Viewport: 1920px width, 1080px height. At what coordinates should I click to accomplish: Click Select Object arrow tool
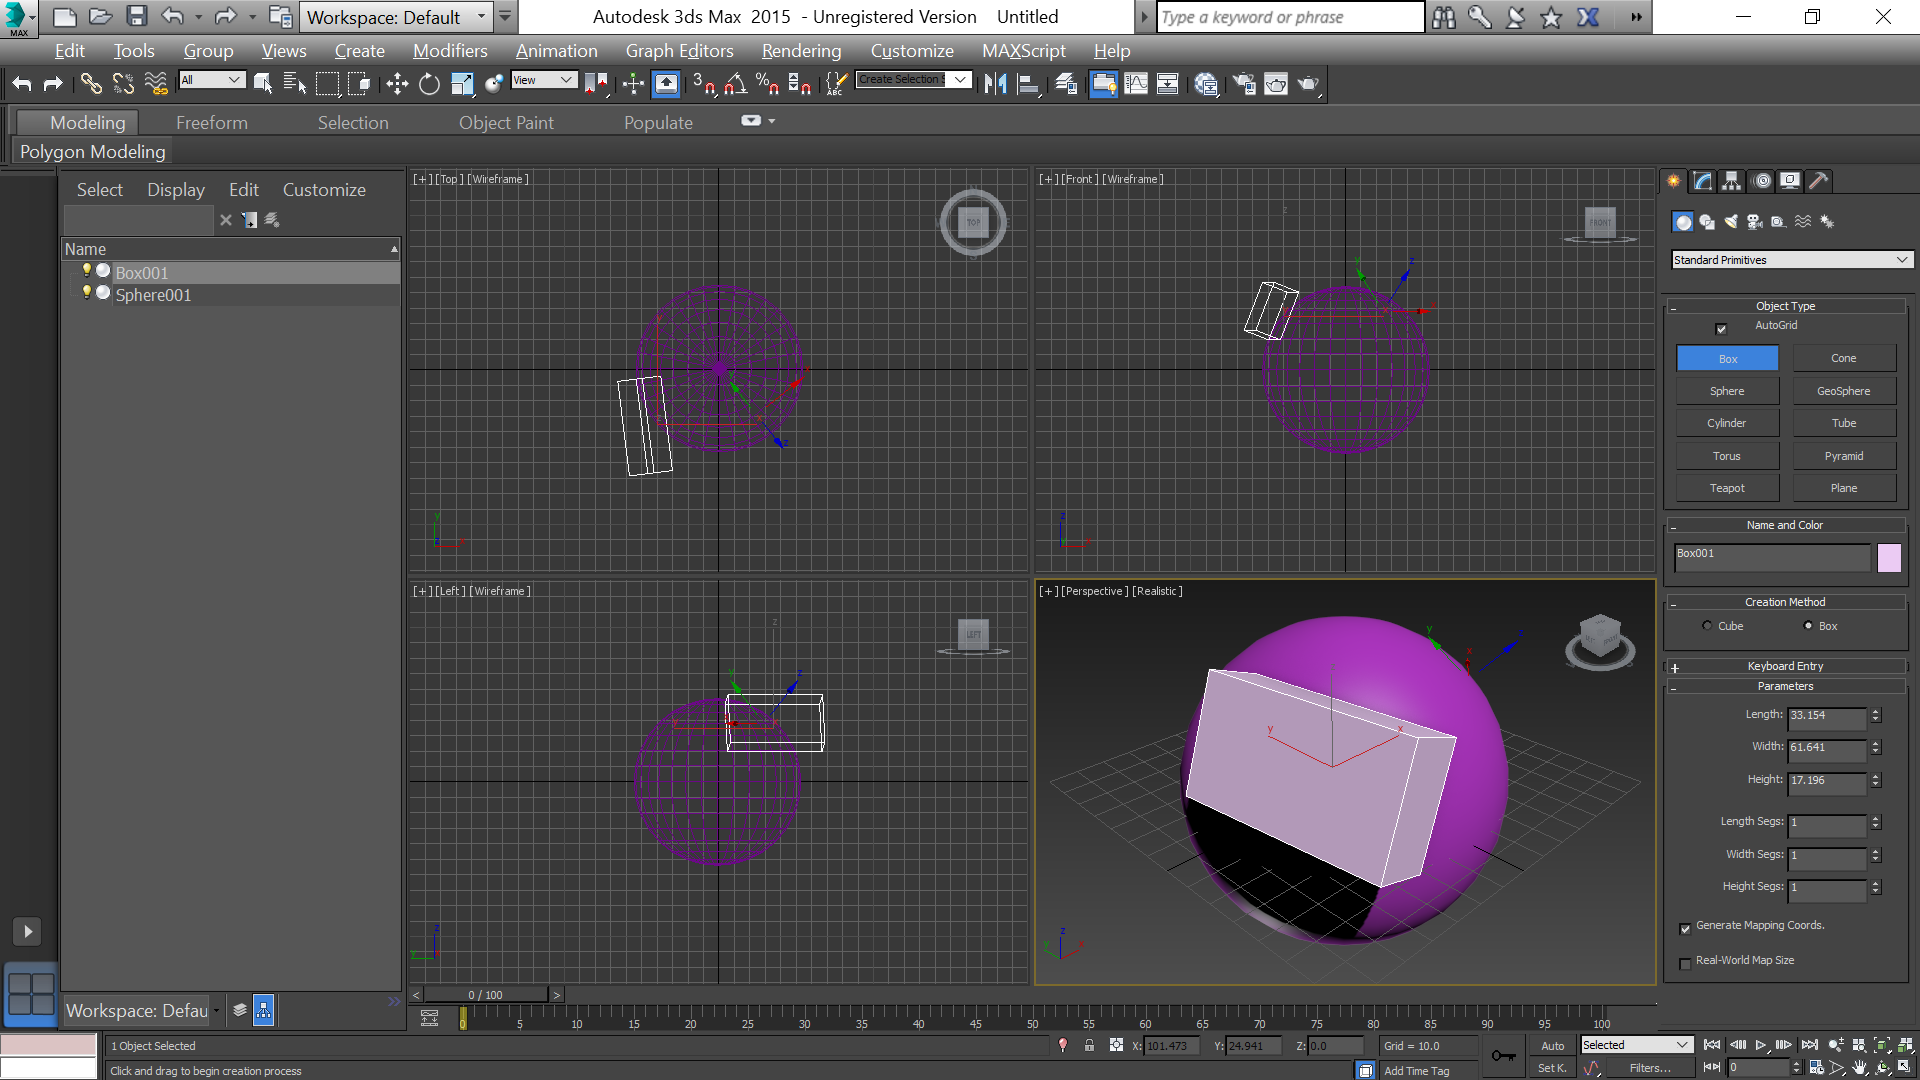click(x=263, y=84)
